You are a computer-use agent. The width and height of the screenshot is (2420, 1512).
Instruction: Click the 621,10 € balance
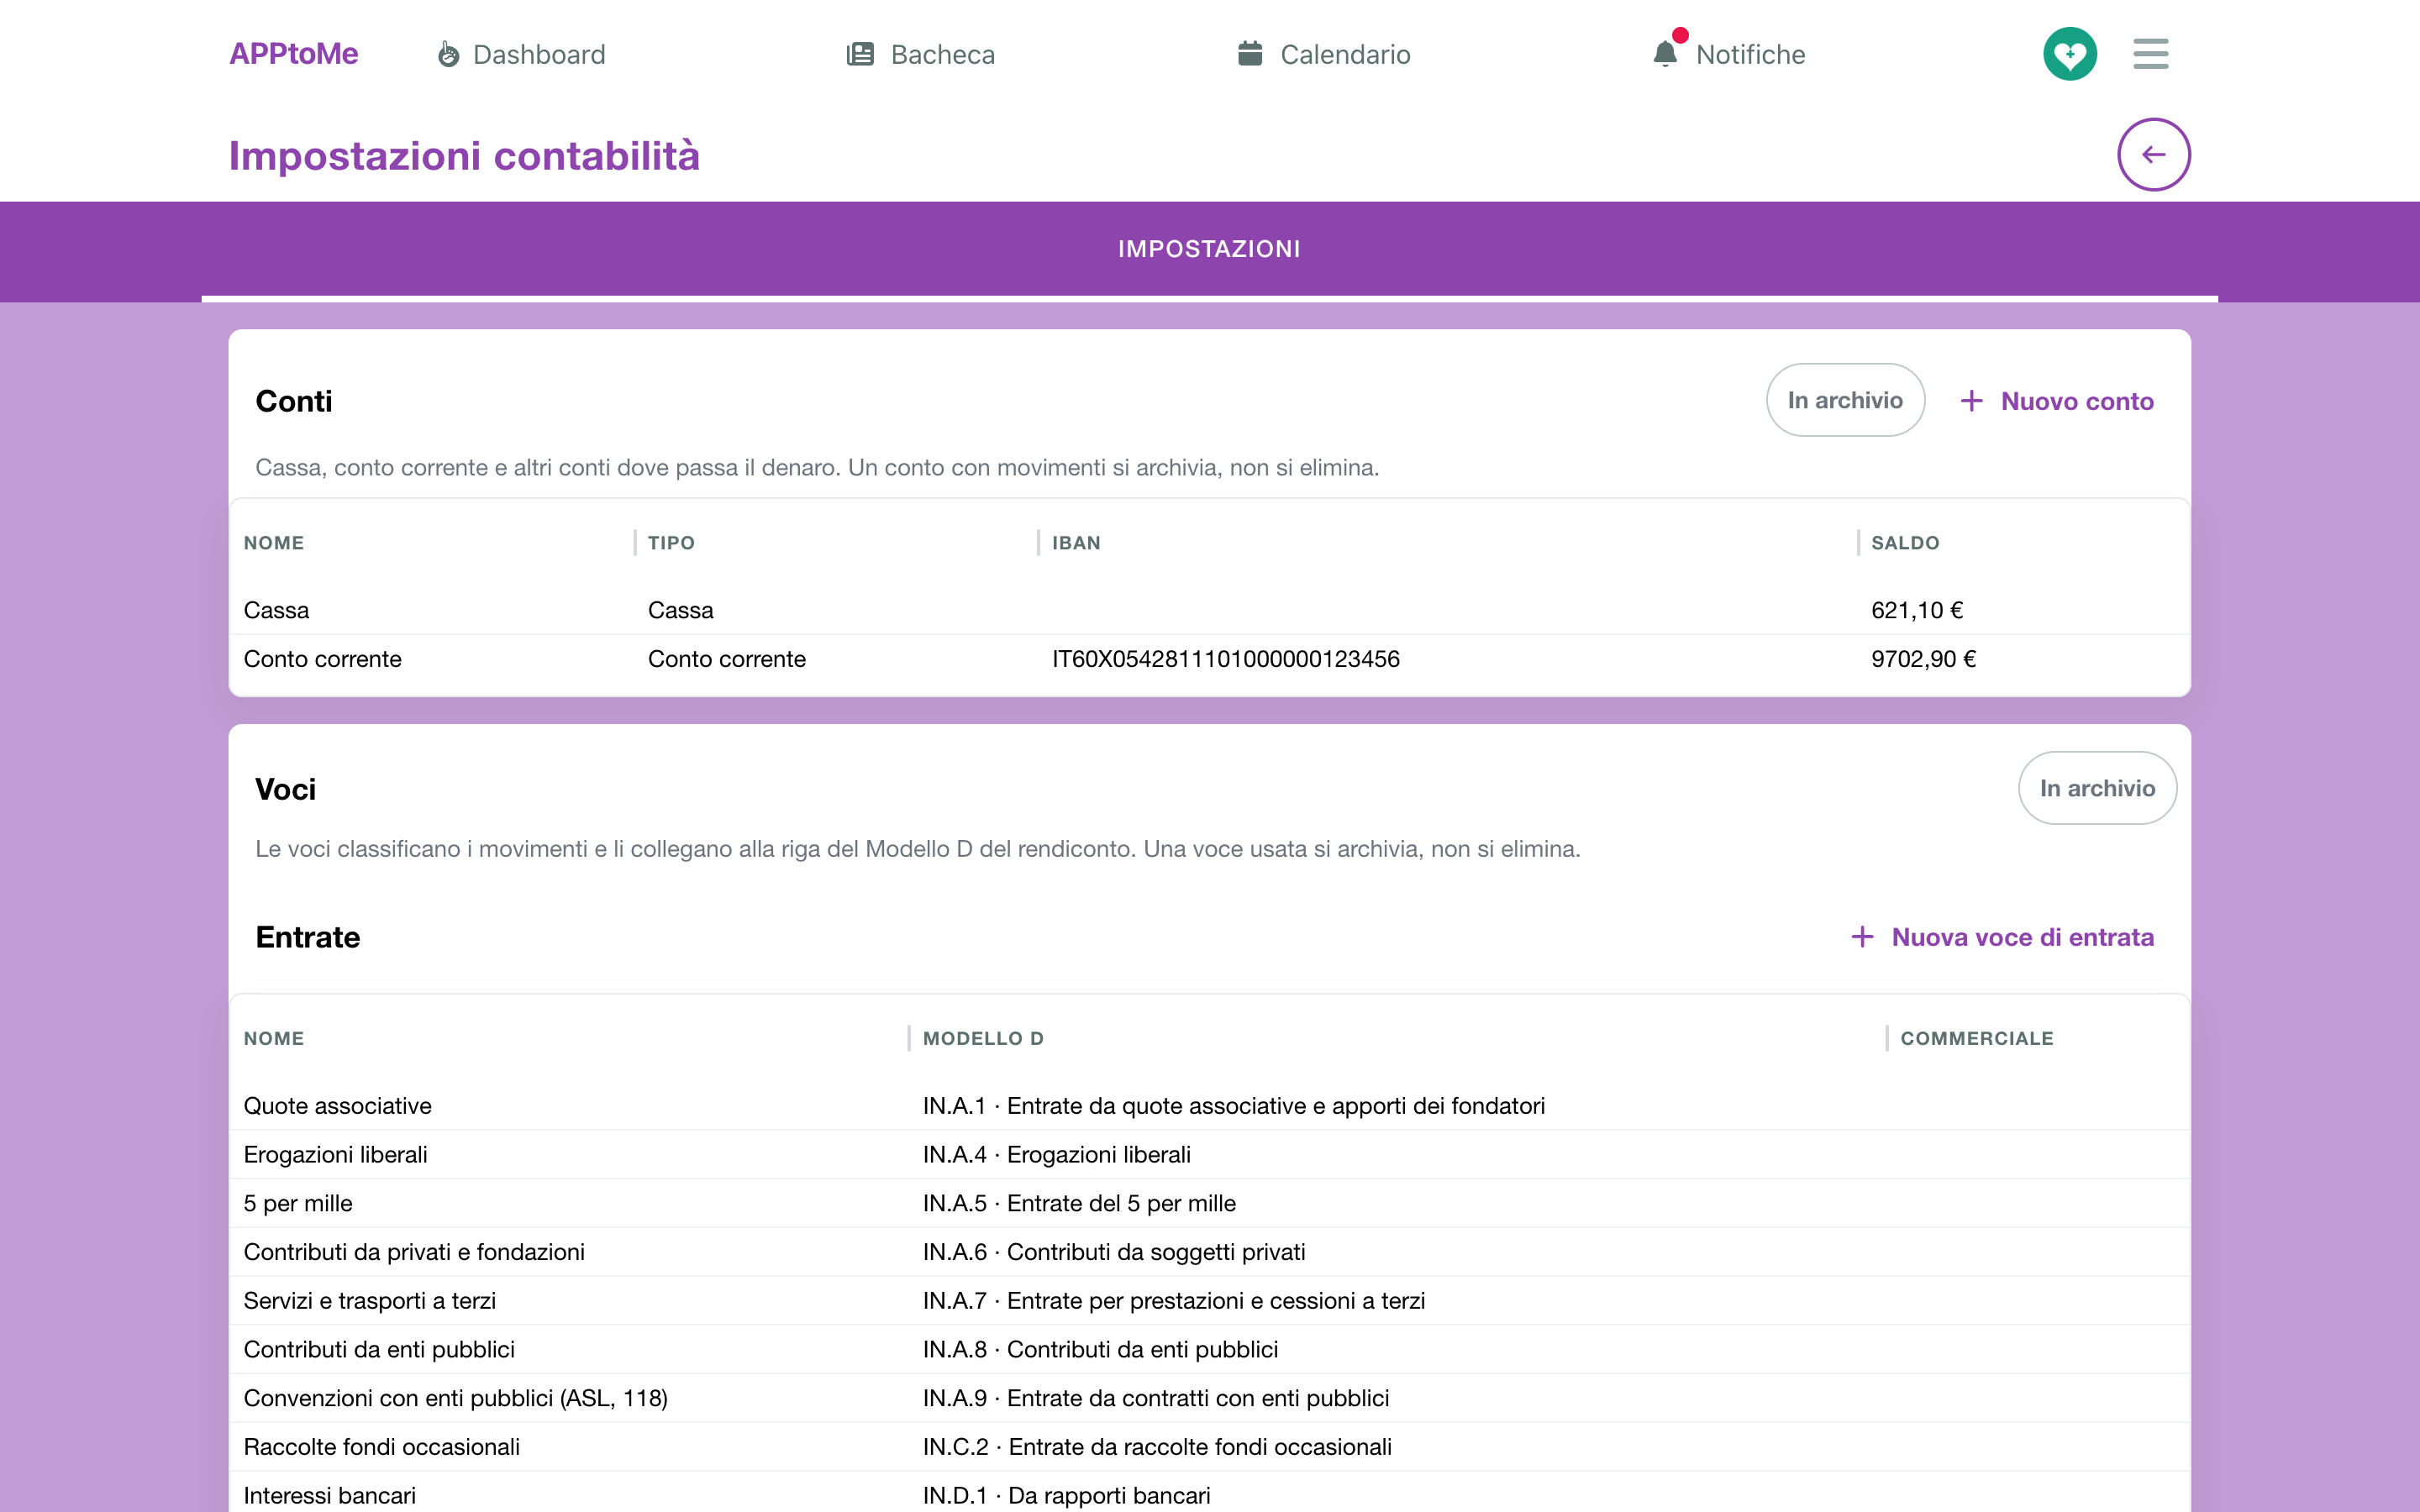pos(1917,610)
